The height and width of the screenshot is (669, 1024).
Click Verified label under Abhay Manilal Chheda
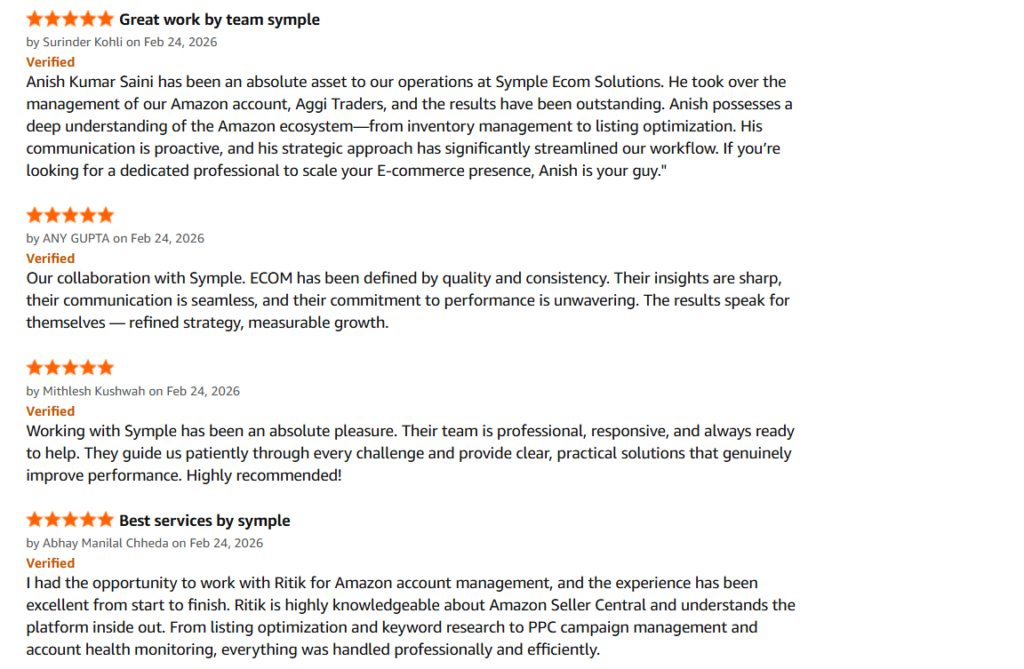point(50,563)
